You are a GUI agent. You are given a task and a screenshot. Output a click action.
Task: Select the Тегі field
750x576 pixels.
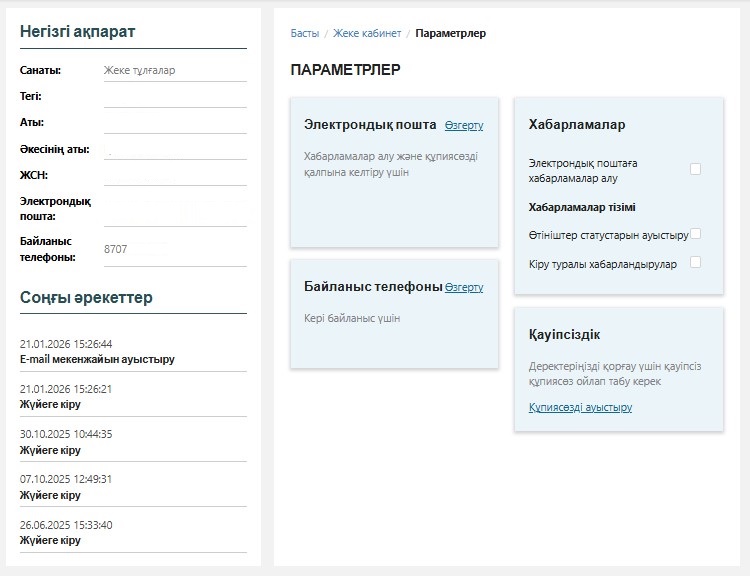click(x=174, y=97)
